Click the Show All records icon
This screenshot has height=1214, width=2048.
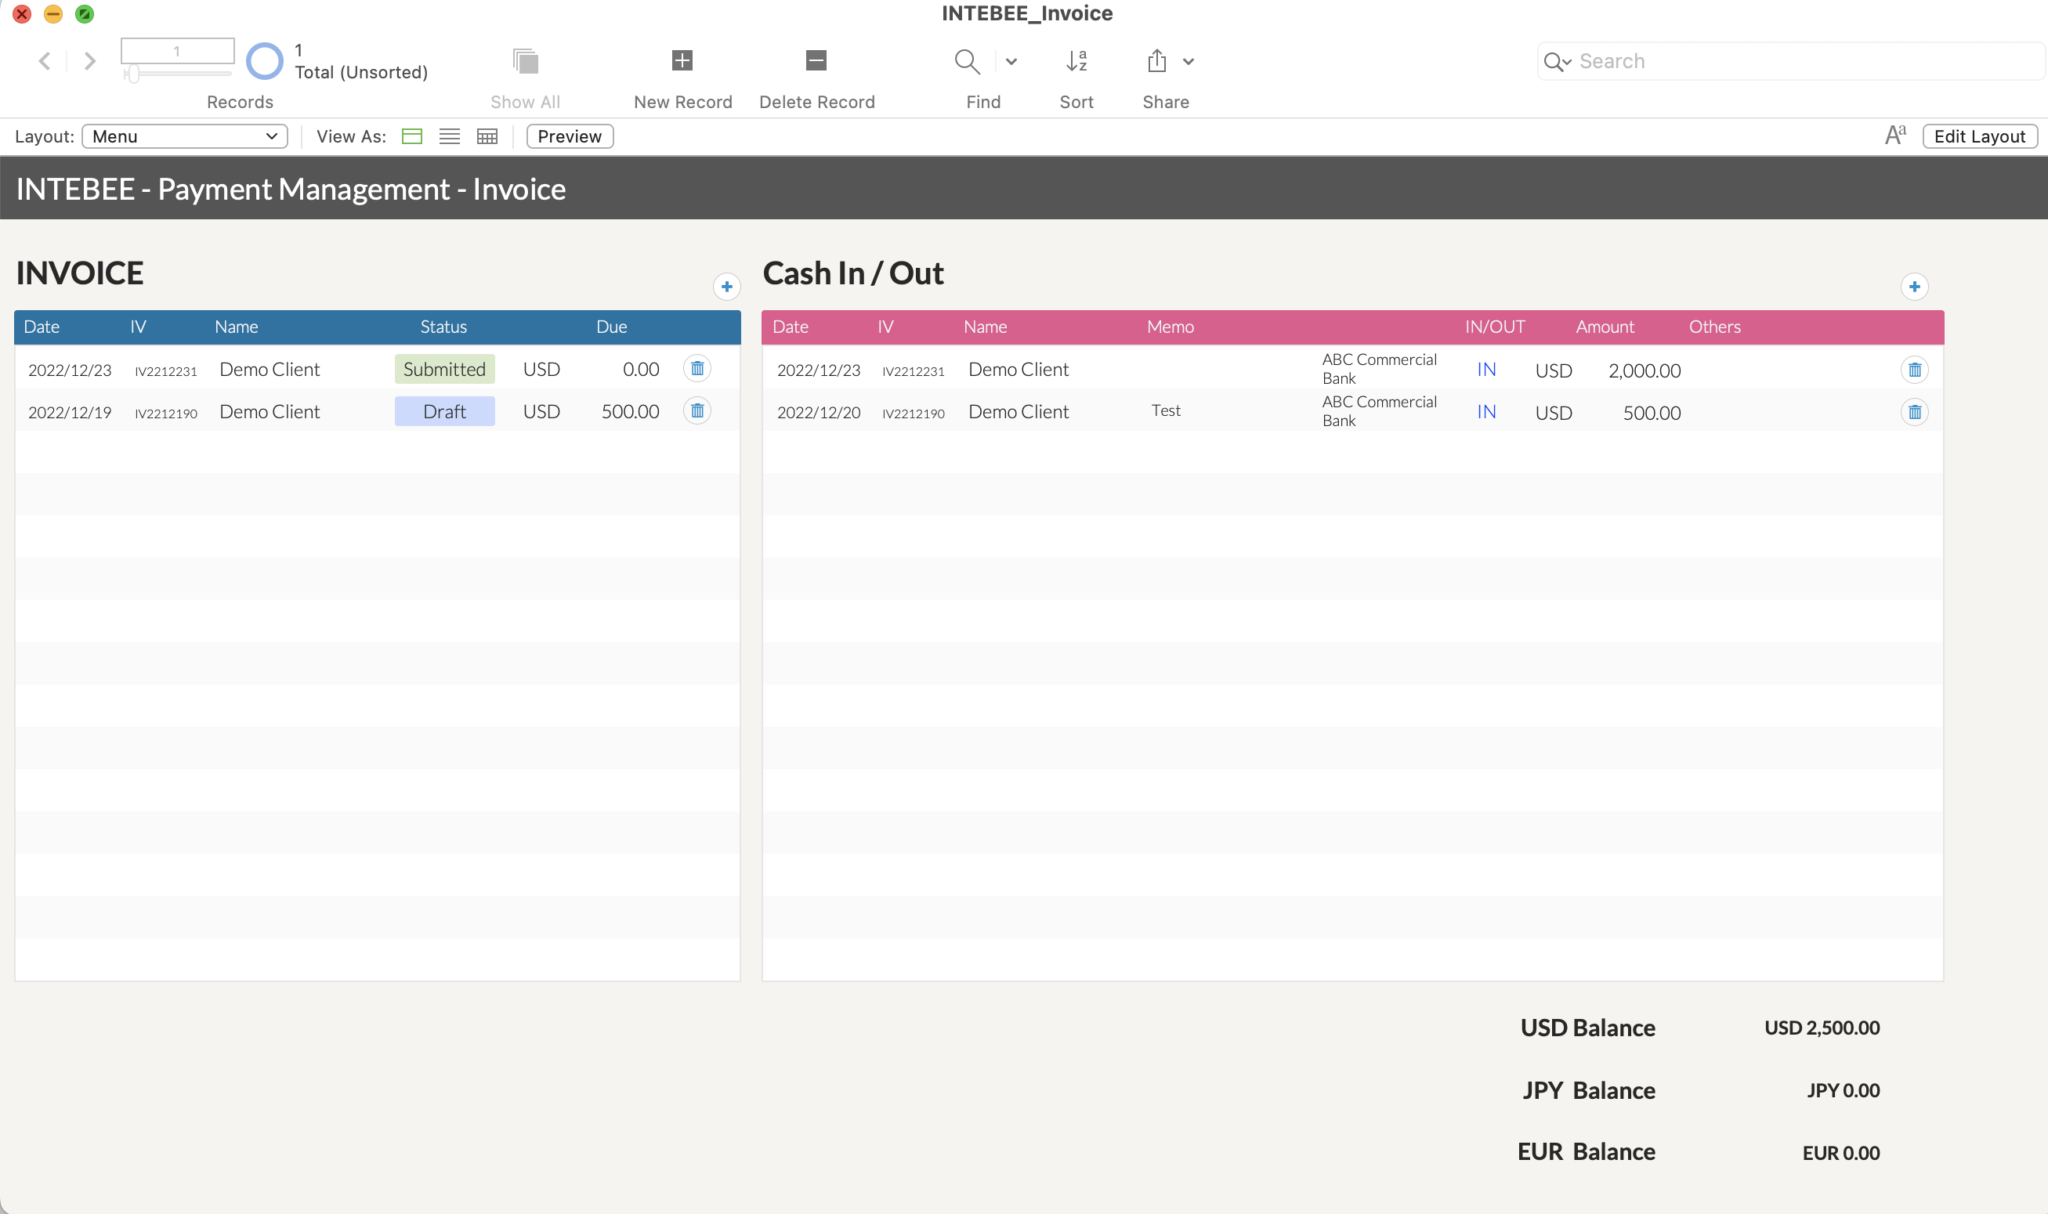click(524, 60)
